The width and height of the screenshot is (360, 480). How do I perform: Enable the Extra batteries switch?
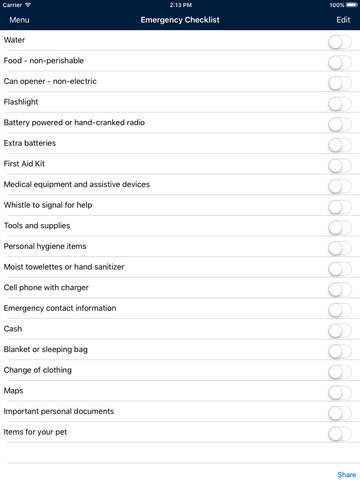[340, 145]
